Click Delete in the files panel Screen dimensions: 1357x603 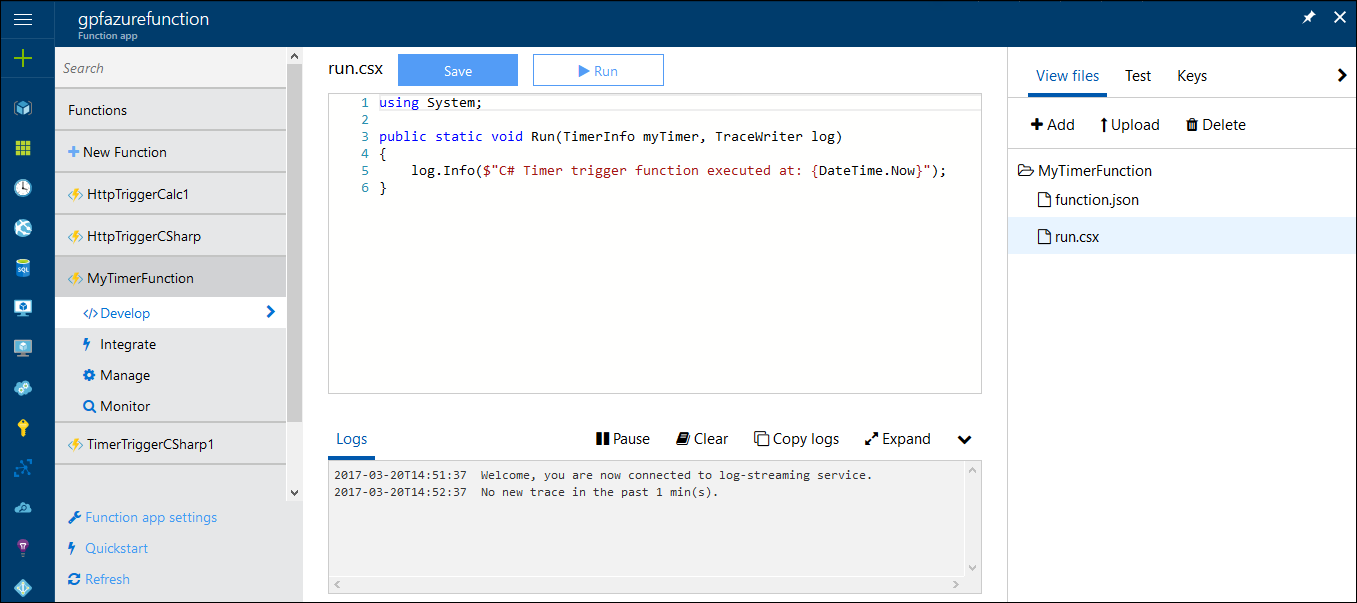(x=1215, y=125)
